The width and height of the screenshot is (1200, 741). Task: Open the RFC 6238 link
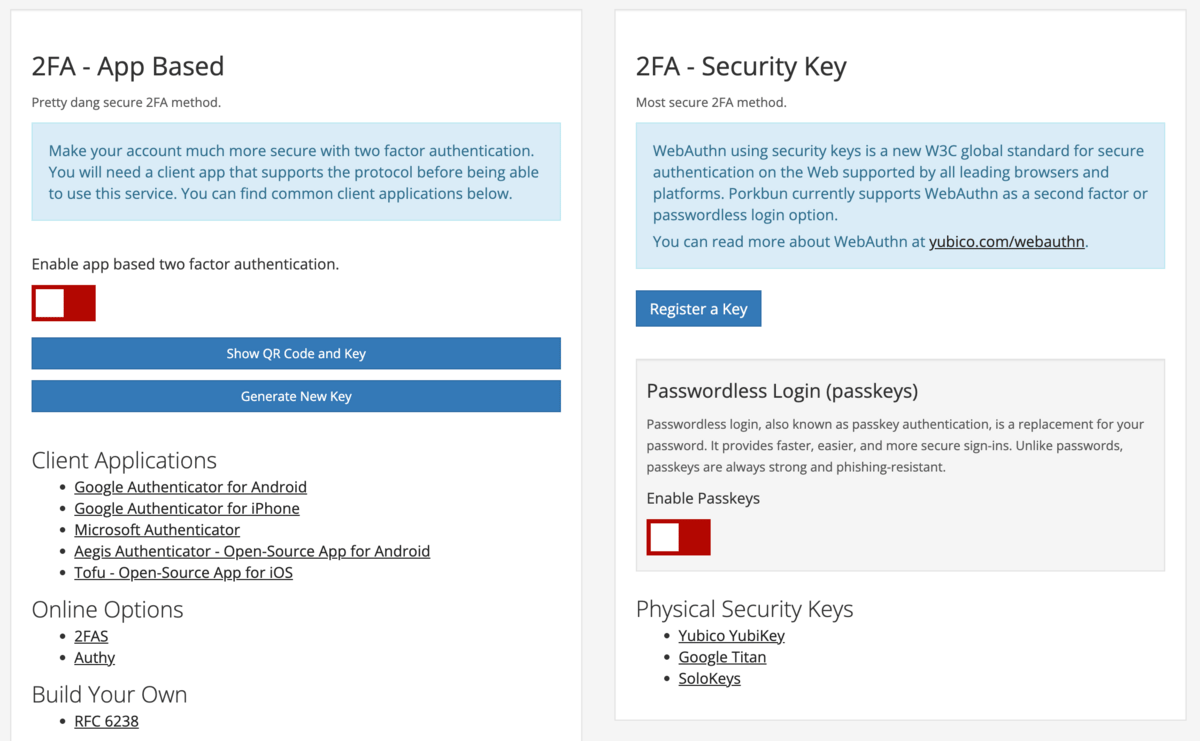point(106,721)
